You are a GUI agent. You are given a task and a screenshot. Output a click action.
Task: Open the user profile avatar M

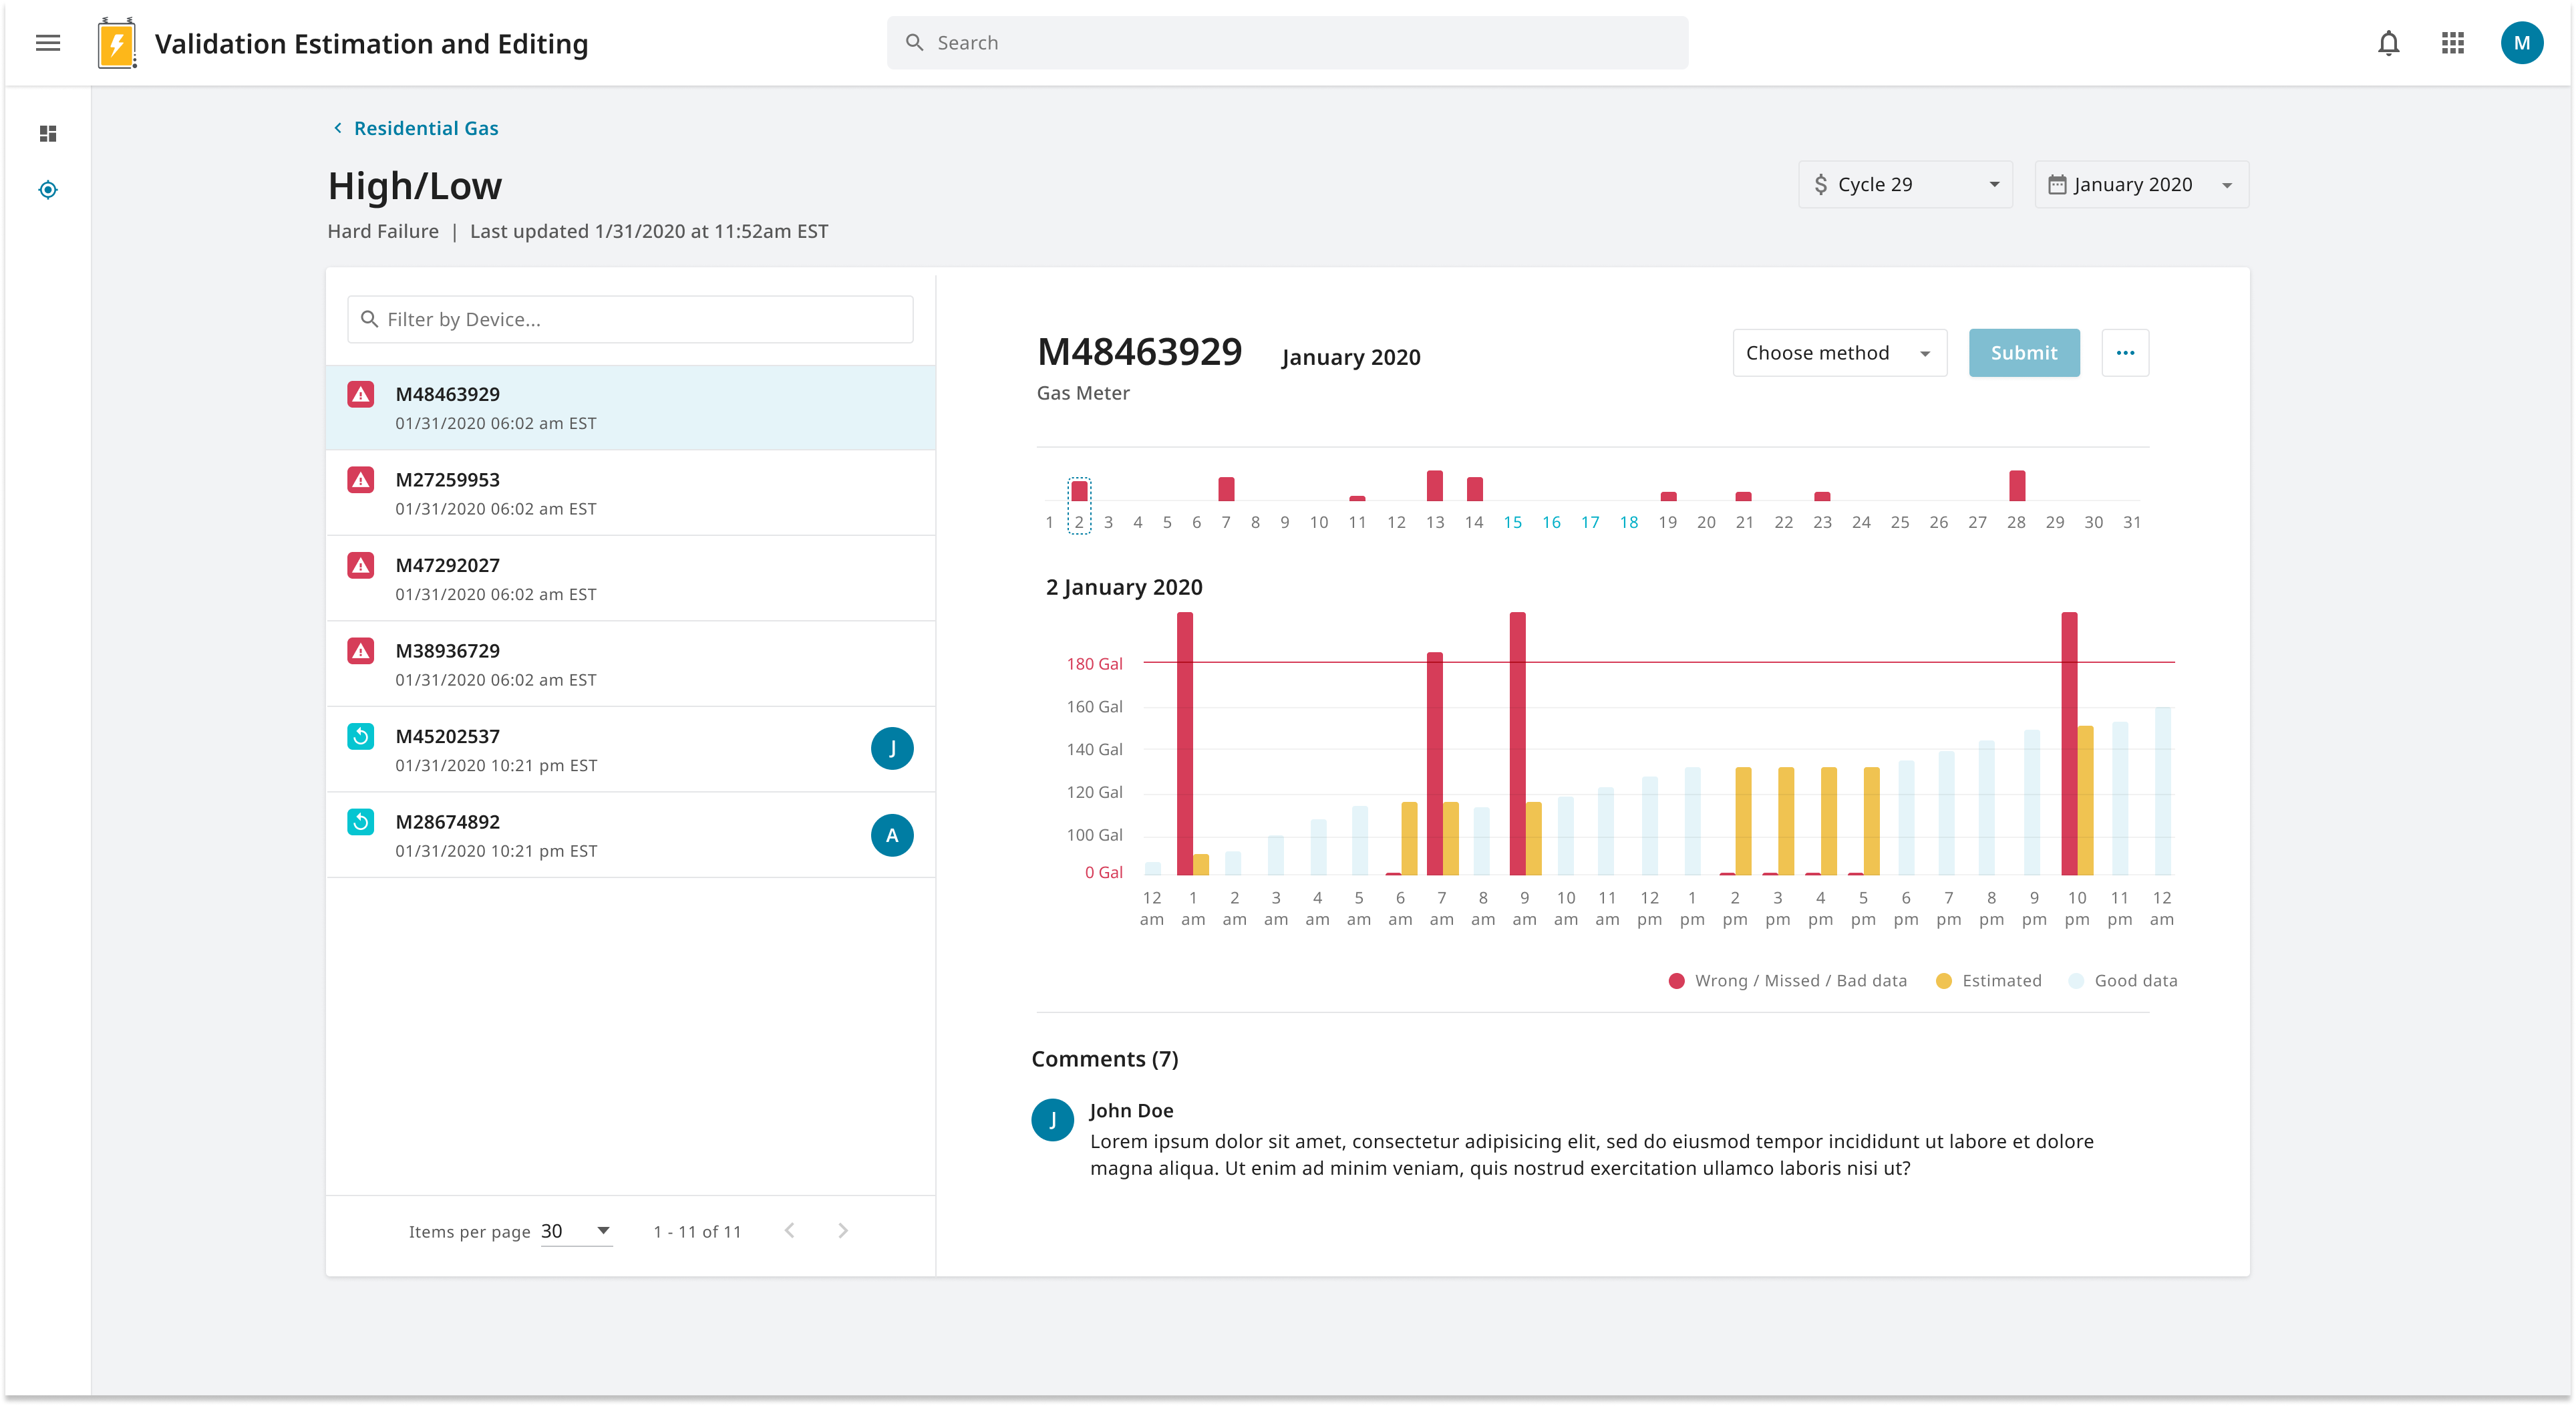[x=2521, y=43]
